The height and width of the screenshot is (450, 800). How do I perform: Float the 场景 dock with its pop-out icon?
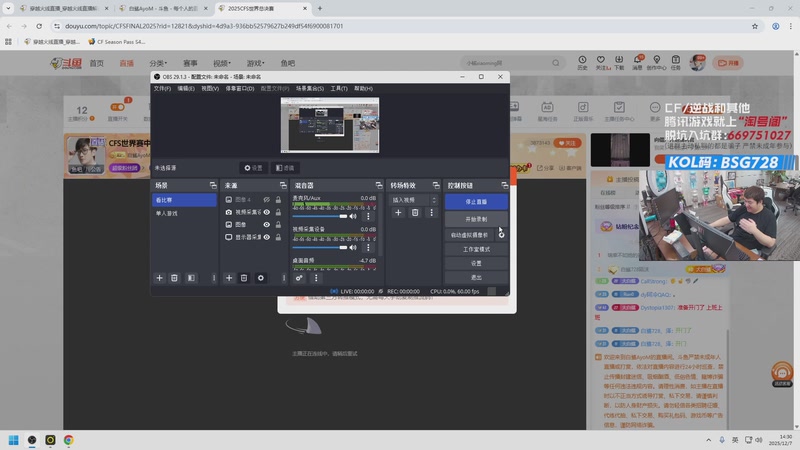coord(213,185)
